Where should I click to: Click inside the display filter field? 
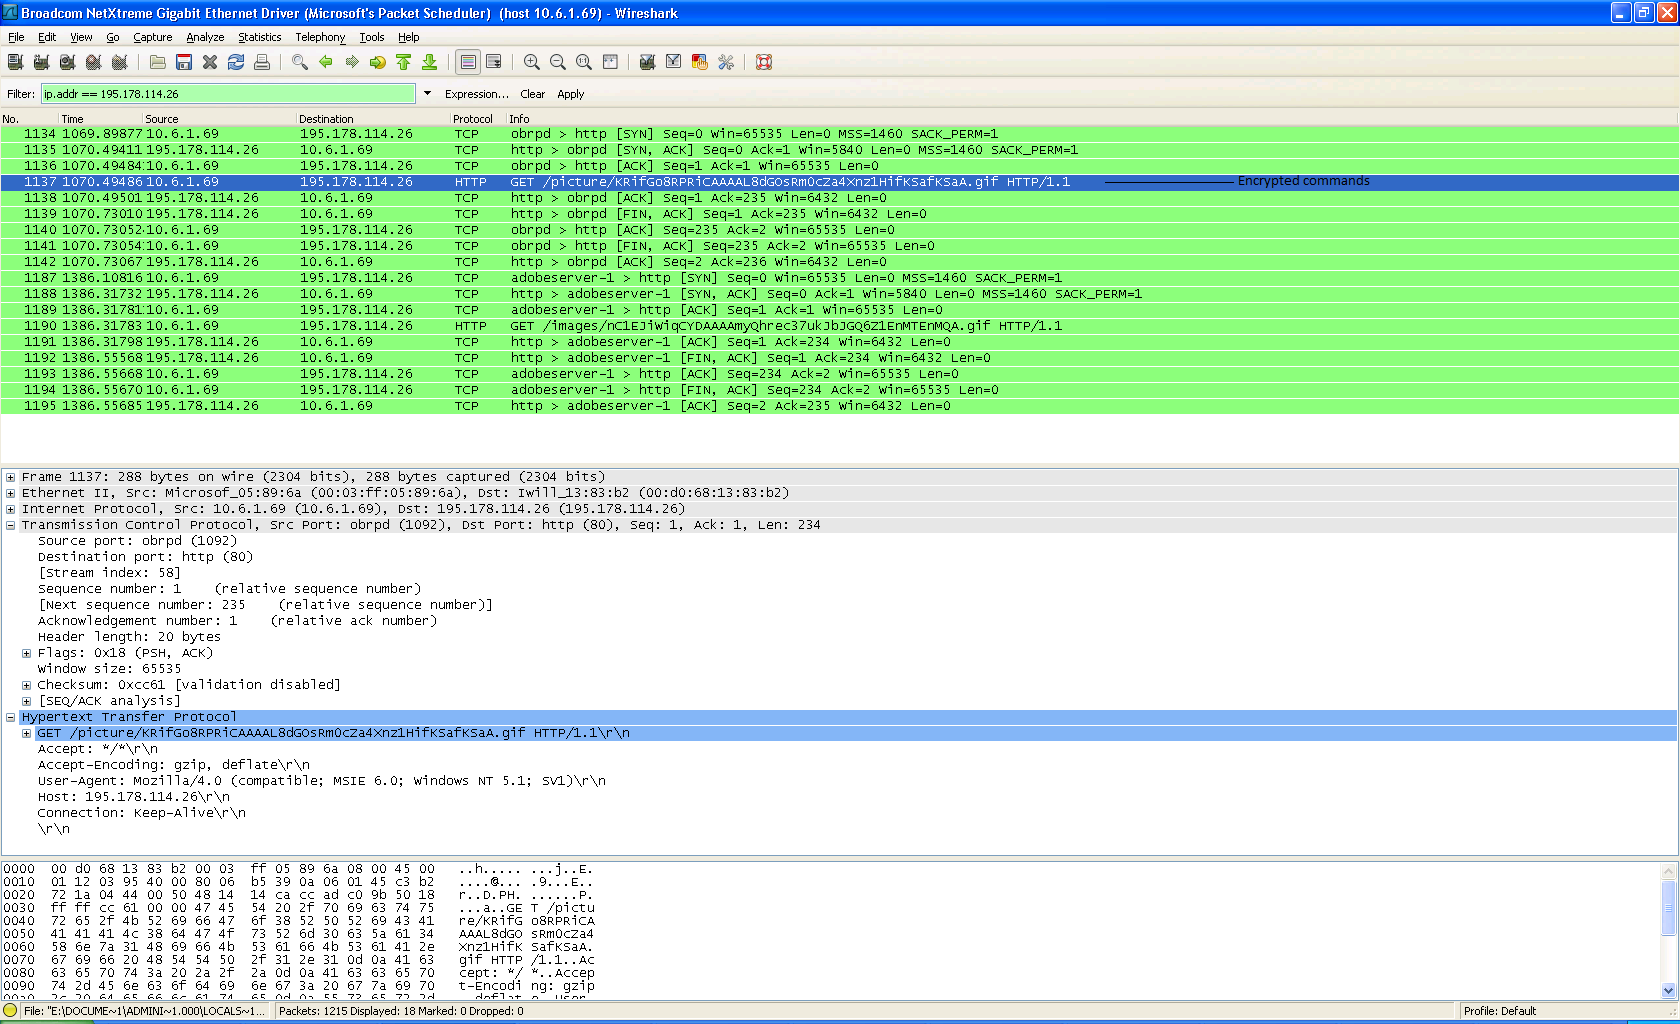point(228,94)
